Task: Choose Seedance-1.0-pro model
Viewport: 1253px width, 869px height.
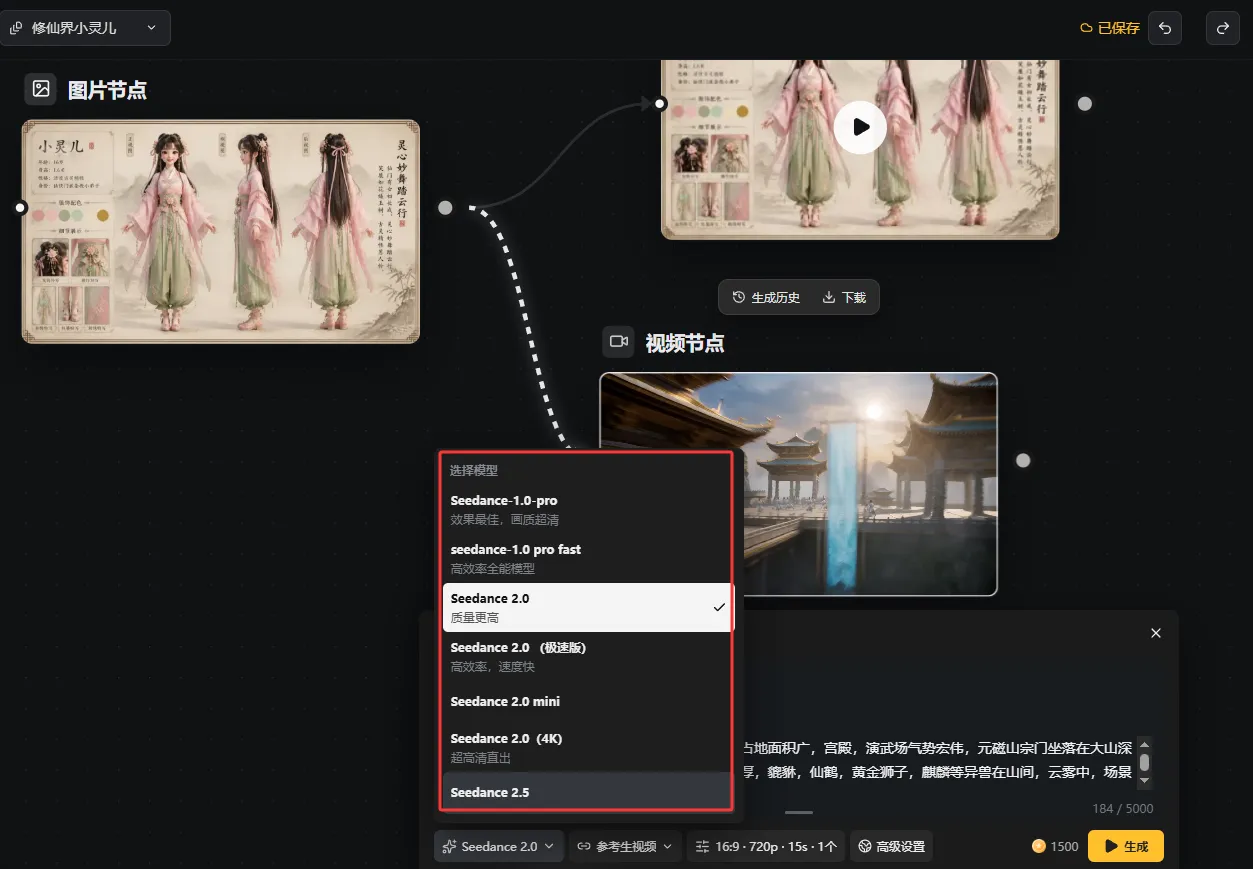Action: click(586, 509)
